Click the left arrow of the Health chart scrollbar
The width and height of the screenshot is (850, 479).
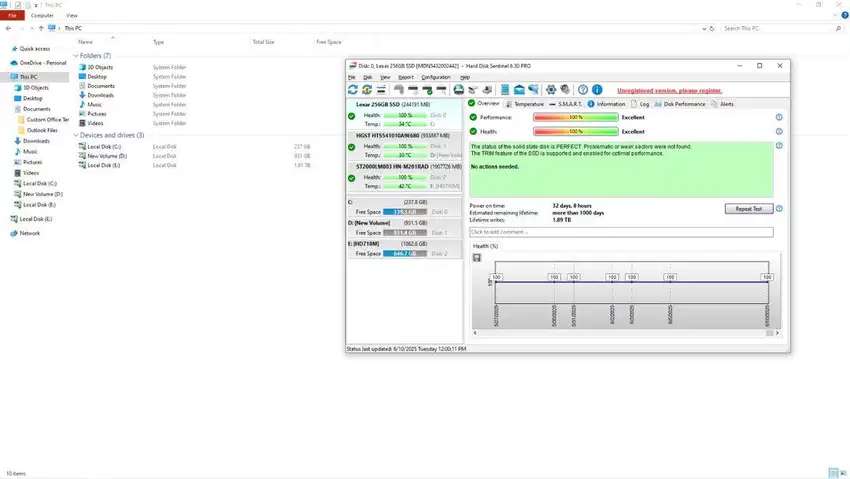click(x=475, y=333)
